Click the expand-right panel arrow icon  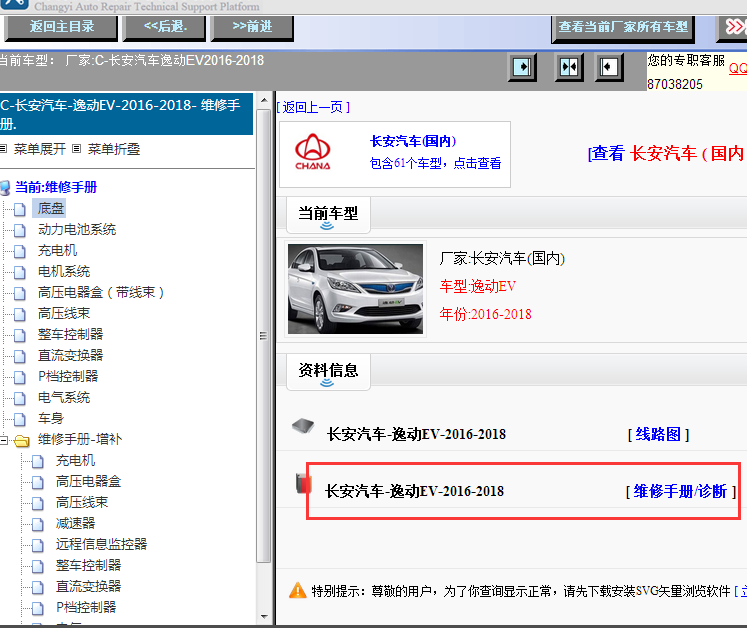coord(522,67)
